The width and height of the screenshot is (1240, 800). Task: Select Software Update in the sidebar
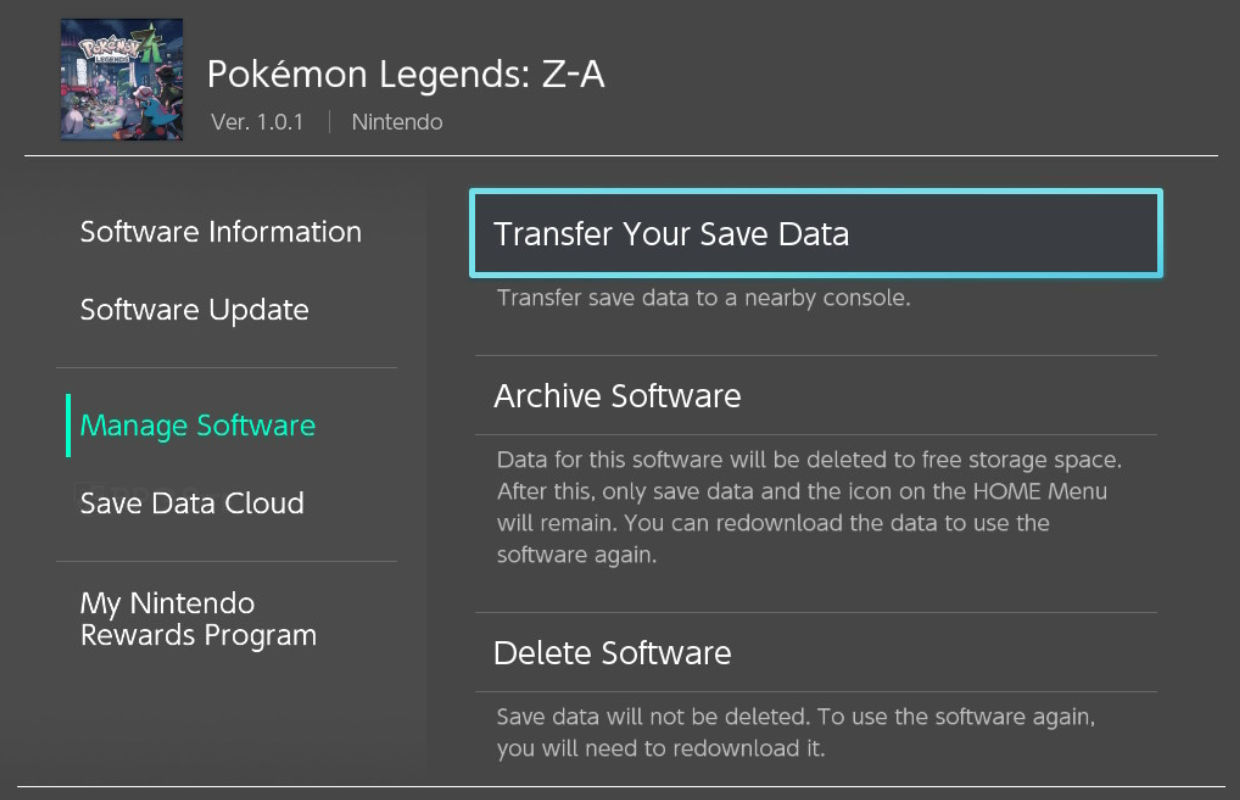194,310
